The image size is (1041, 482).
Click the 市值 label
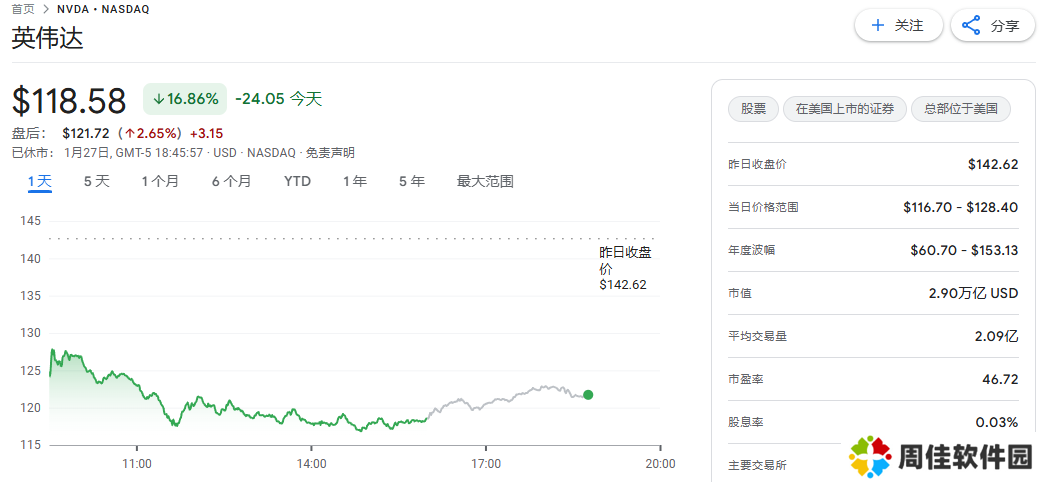[x=740, y=293]
